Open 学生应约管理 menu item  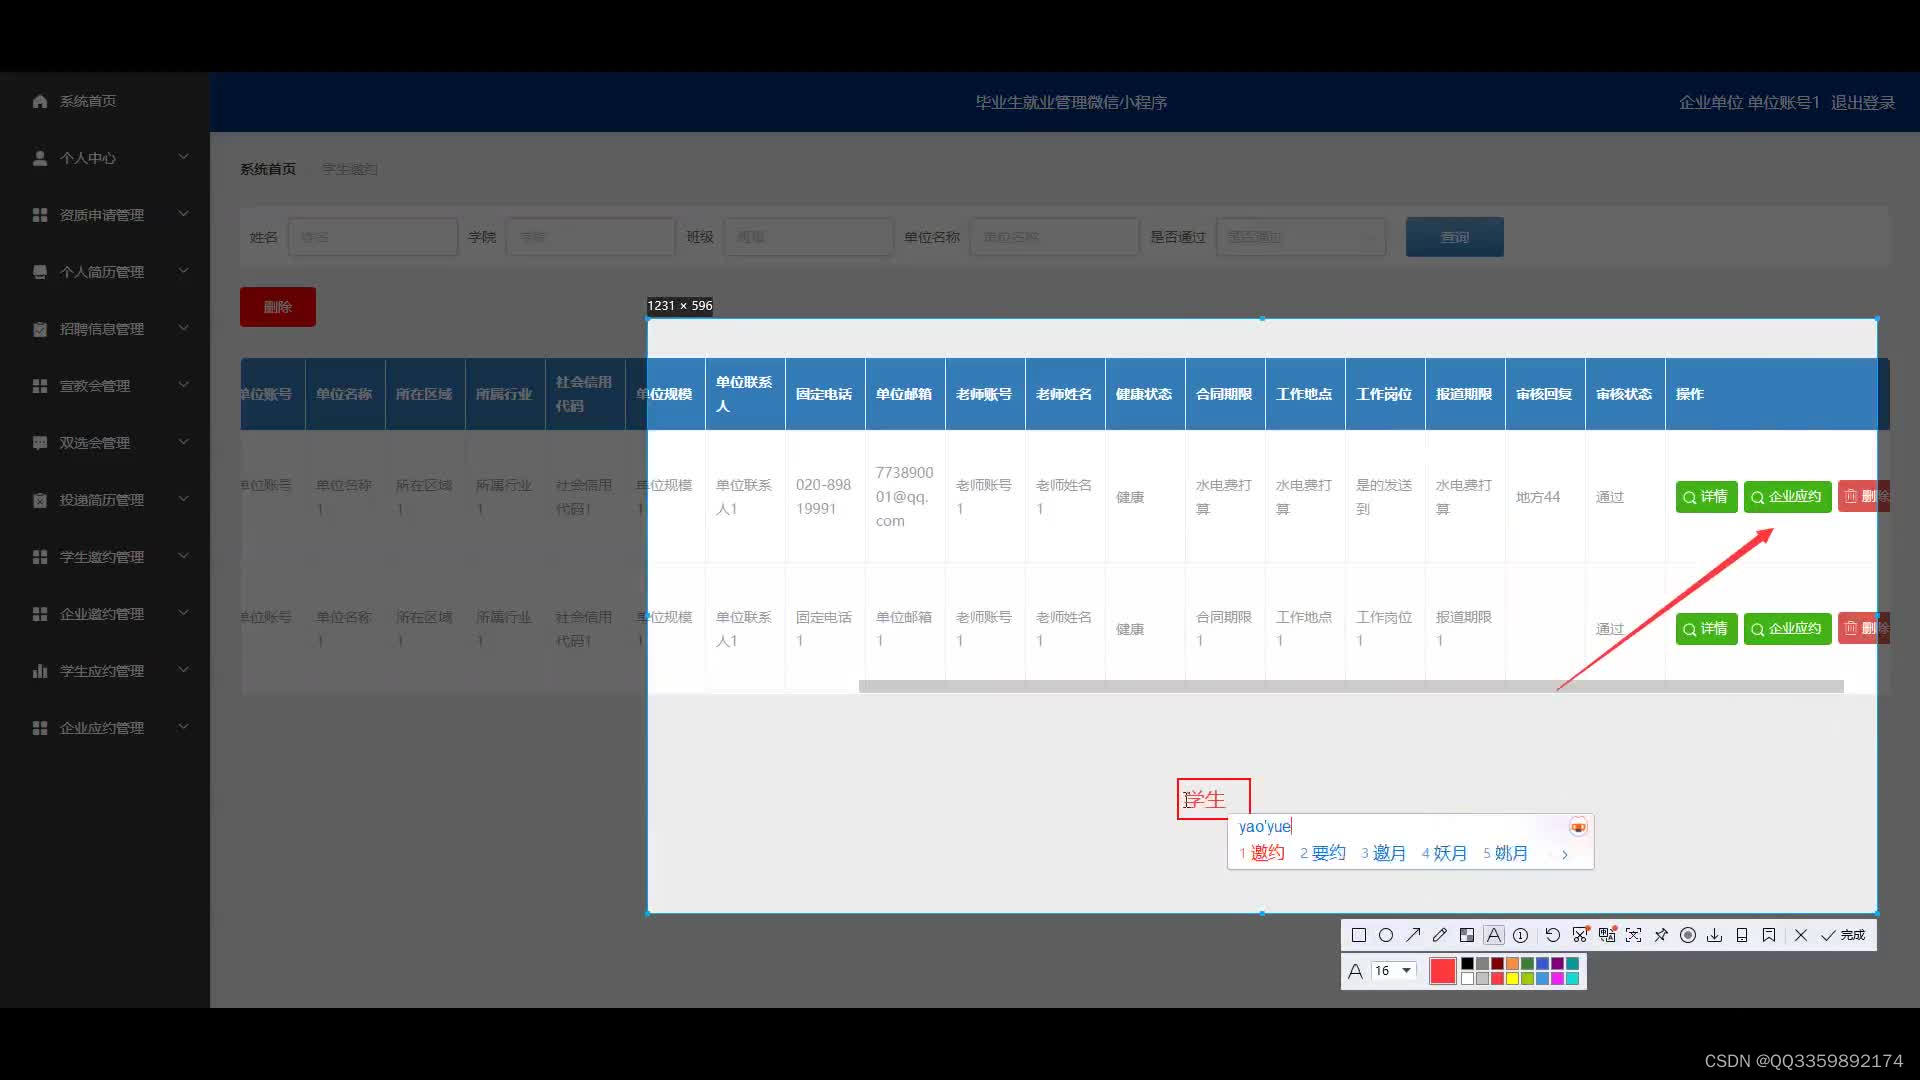pyautogui.click(x=104, y=671)
